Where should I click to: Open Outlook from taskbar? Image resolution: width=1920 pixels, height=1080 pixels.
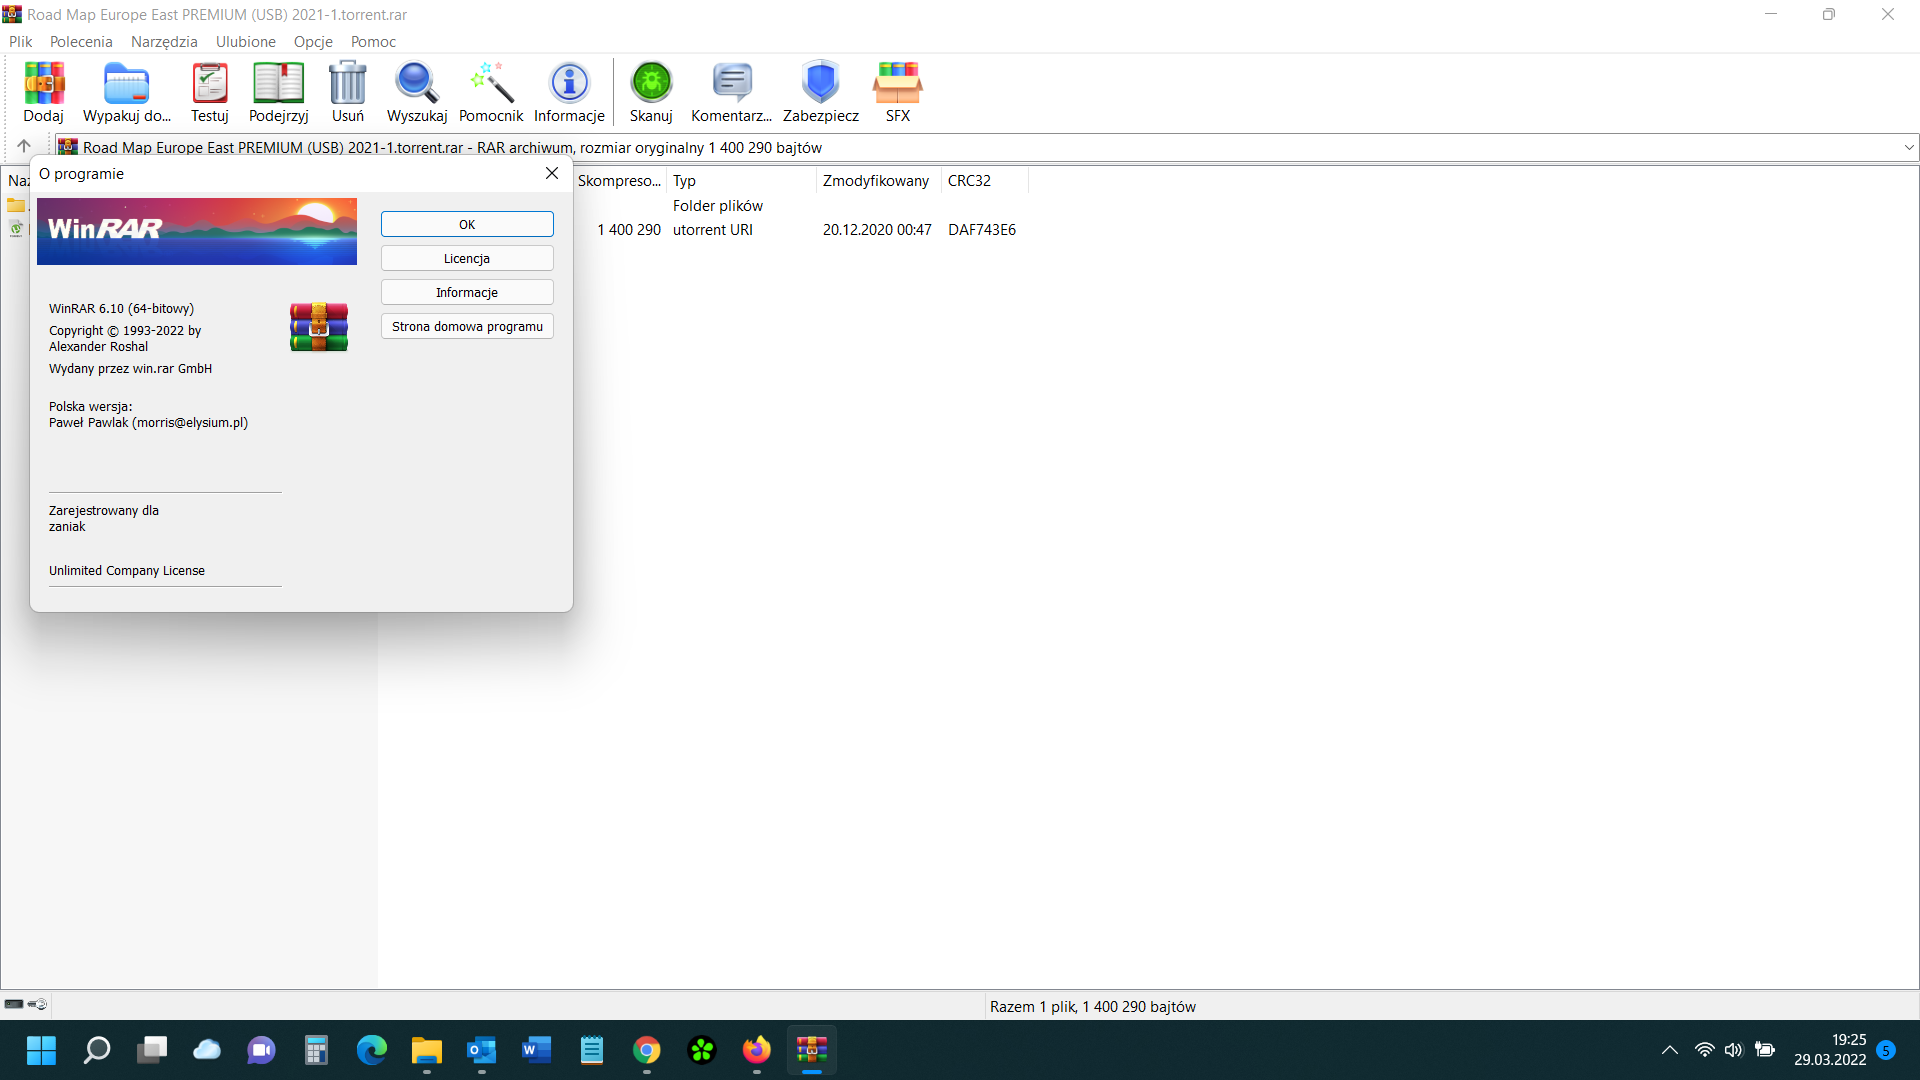pyautogui.click(x=482, y=1050)
